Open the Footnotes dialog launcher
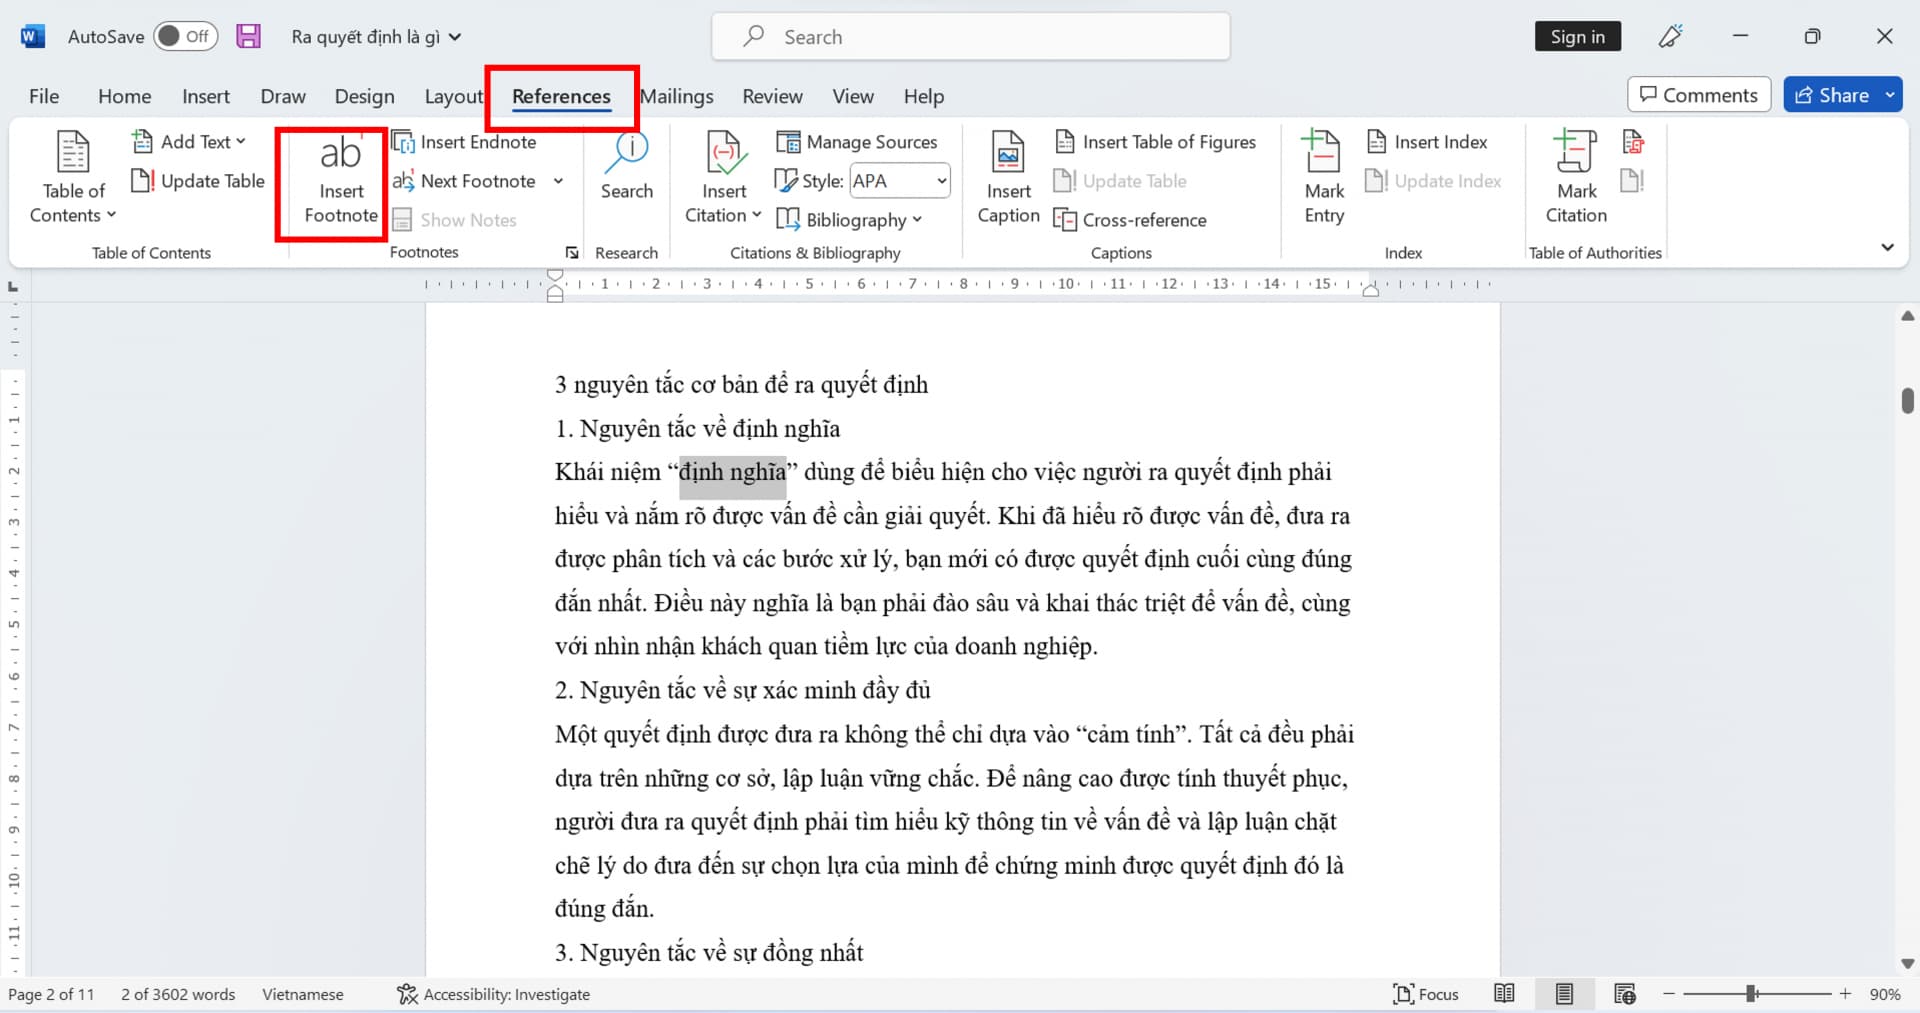The image size is (1920, 1013). [572, 253]
